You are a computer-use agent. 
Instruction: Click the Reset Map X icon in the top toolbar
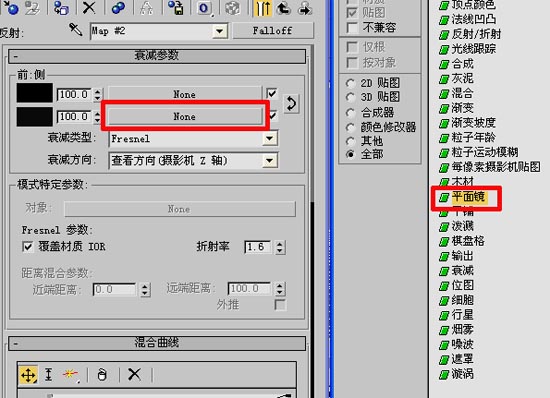click(89, 7)
